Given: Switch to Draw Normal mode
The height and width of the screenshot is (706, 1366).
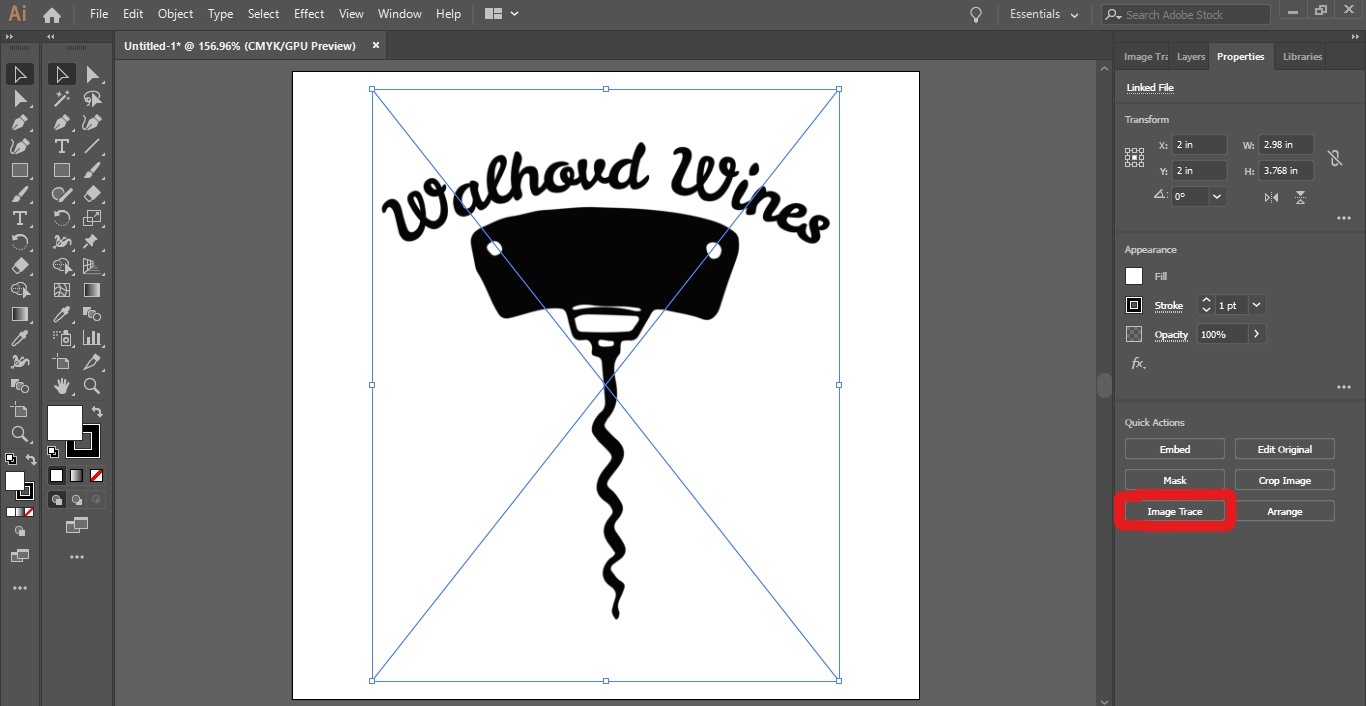Looking at the screenshot, I should point(58,499).
